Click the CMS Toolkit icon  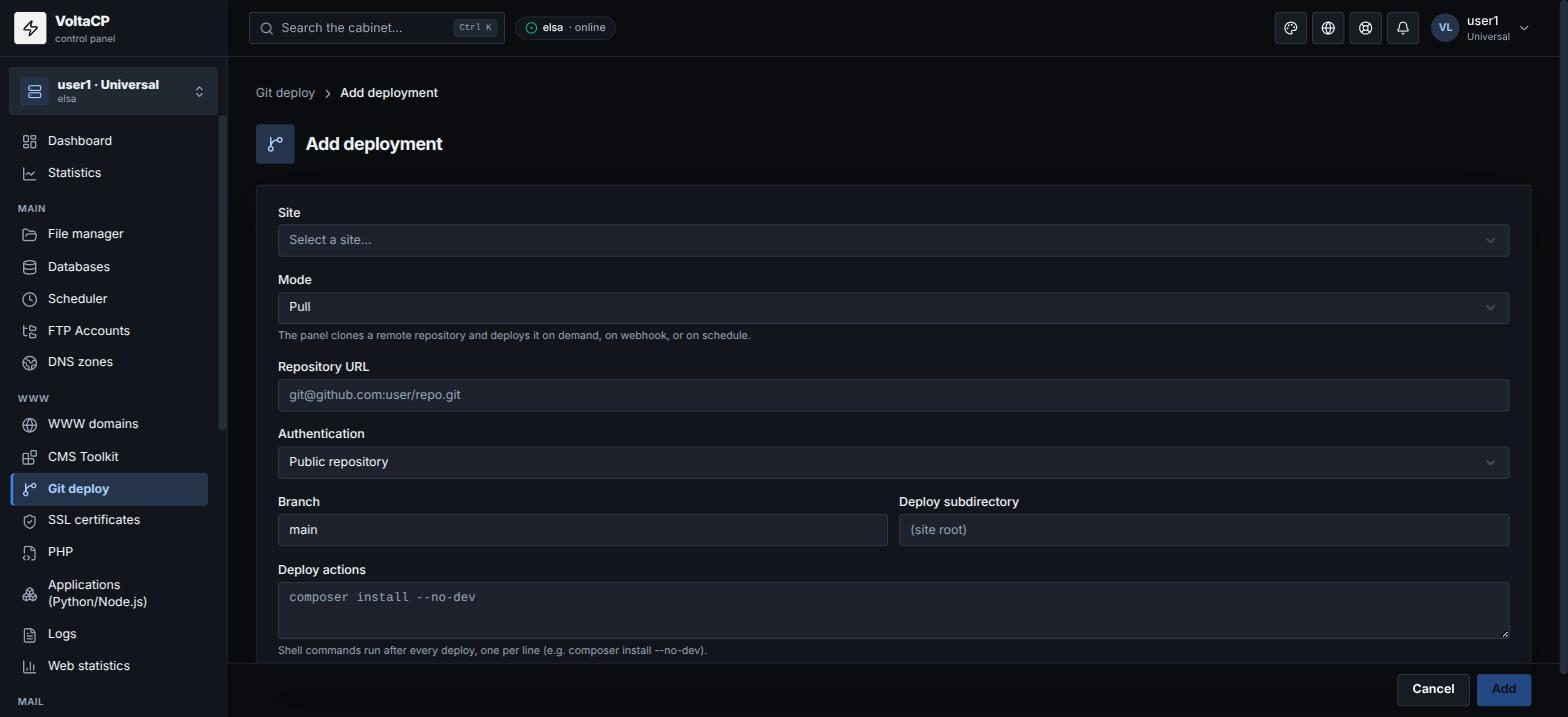(30, 457)
